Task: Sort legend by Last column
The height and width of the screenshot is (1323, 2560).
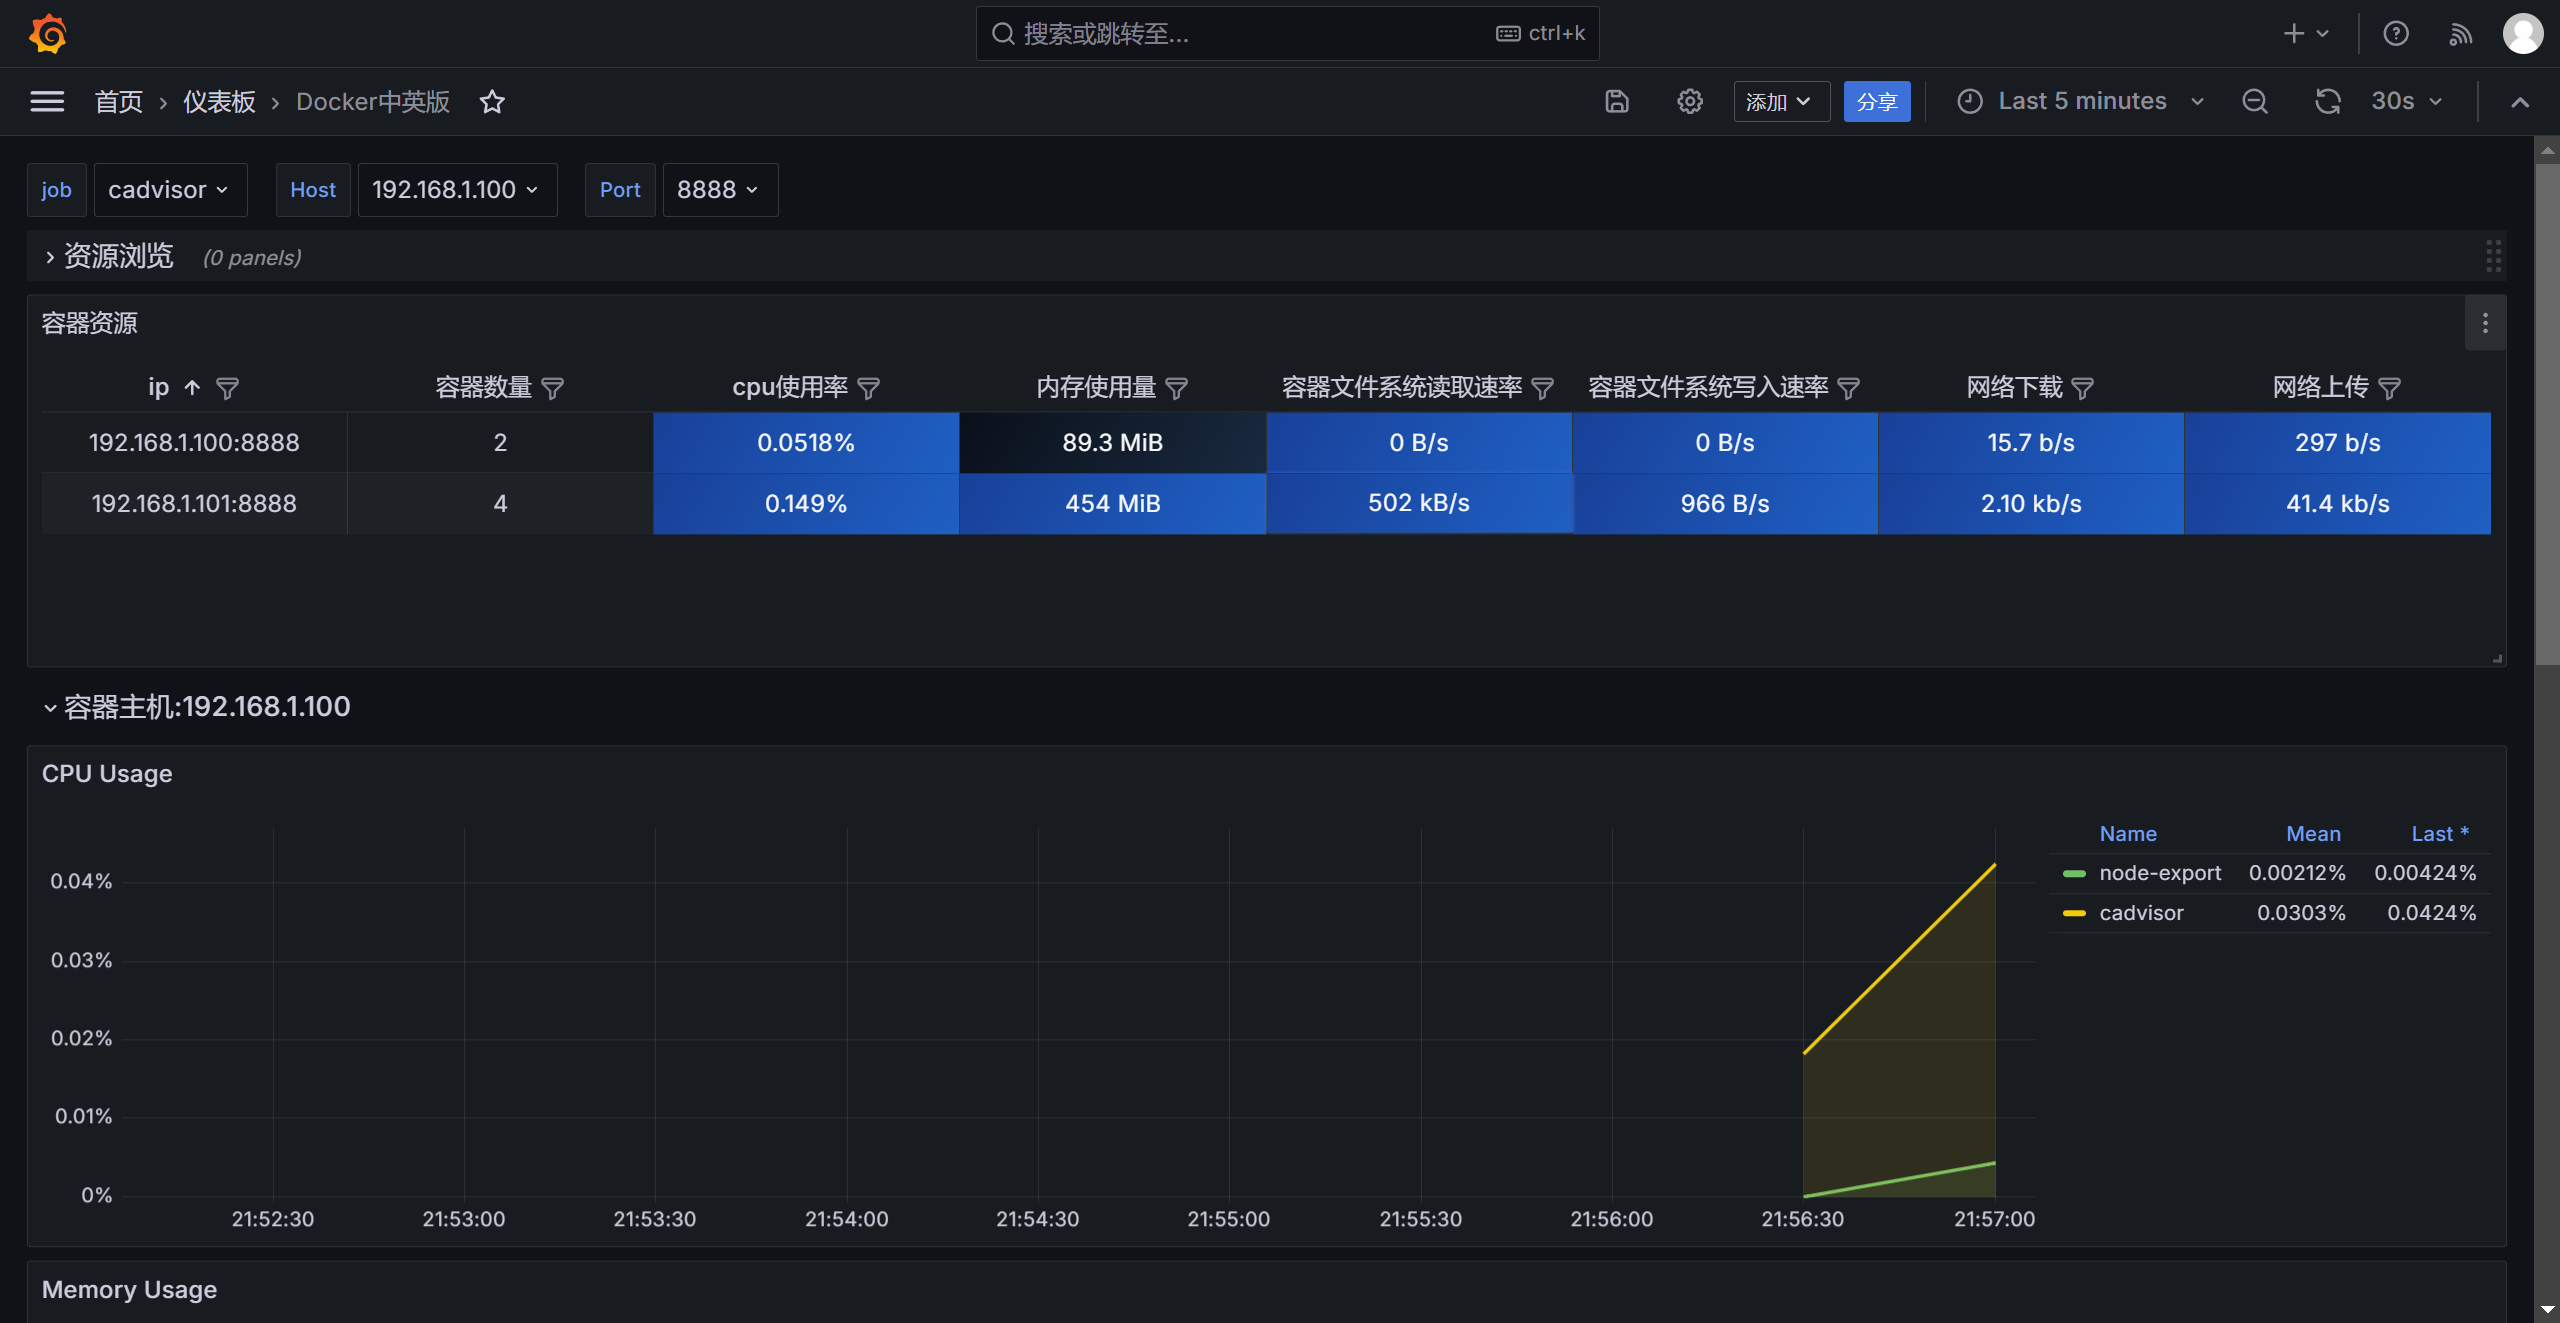Action: click(x=2440, y=834)
